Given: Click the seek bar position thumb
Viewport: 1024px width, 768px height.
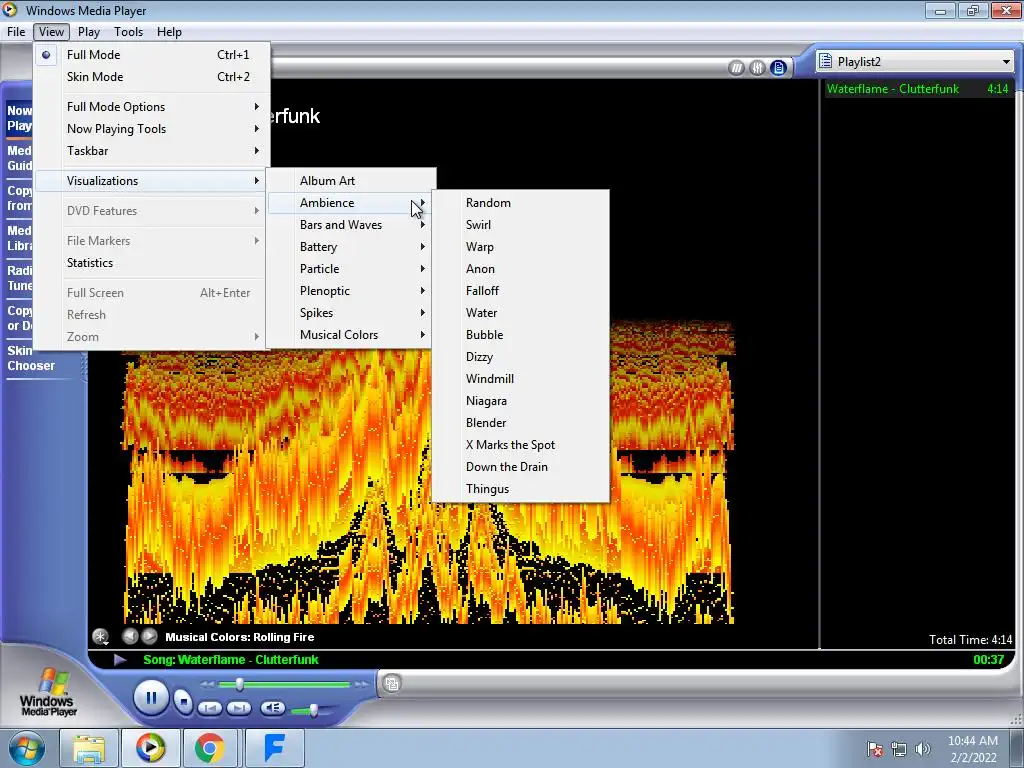Looking at the screenshot, I should pos(240,684).
